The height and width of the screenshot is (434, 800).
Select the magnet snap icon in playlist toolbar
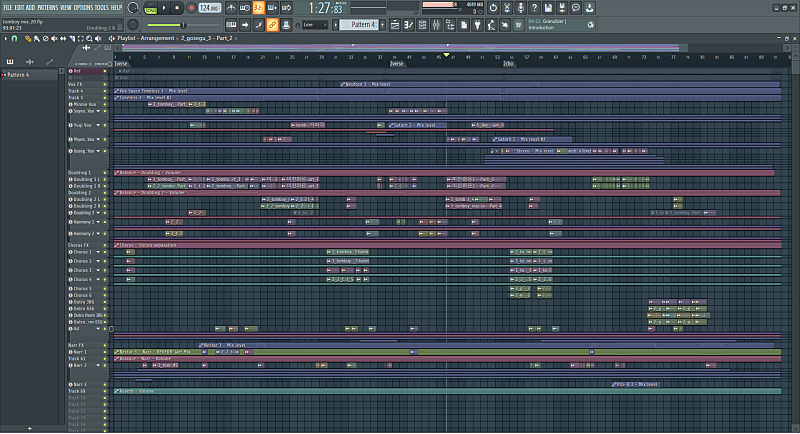[14, 38]
